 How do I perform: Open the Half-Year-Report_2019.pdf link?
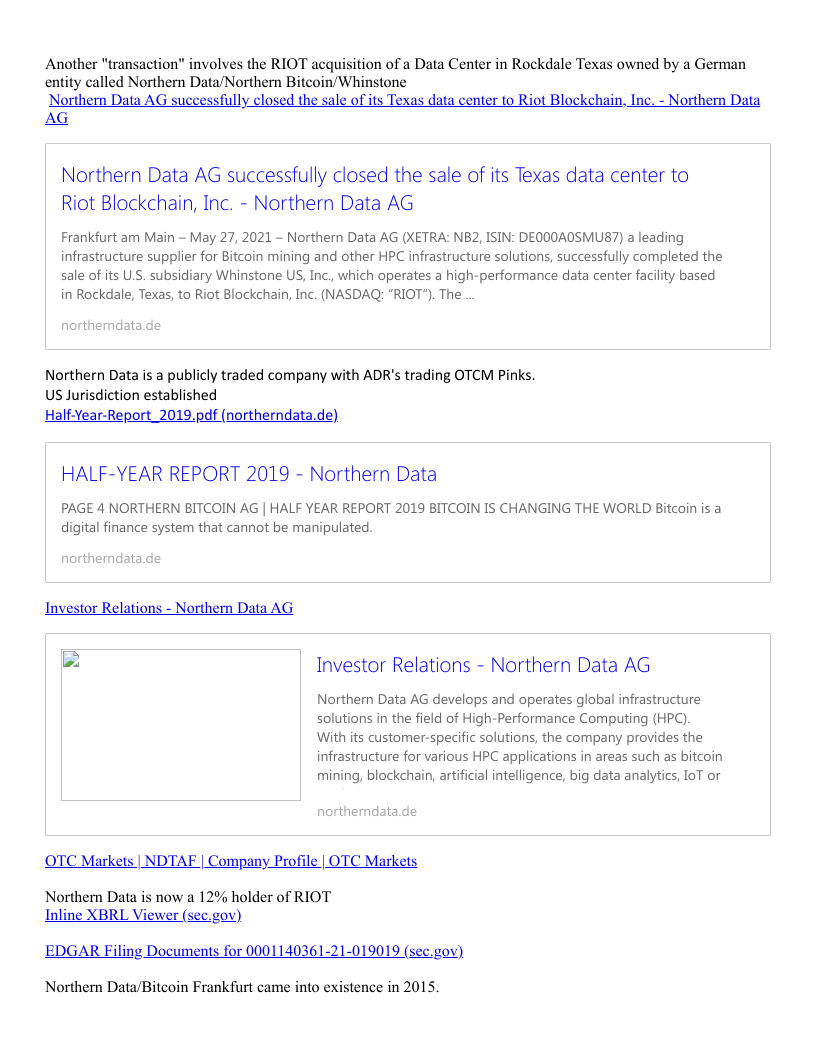pyautogui.click(x=191, y=415)
